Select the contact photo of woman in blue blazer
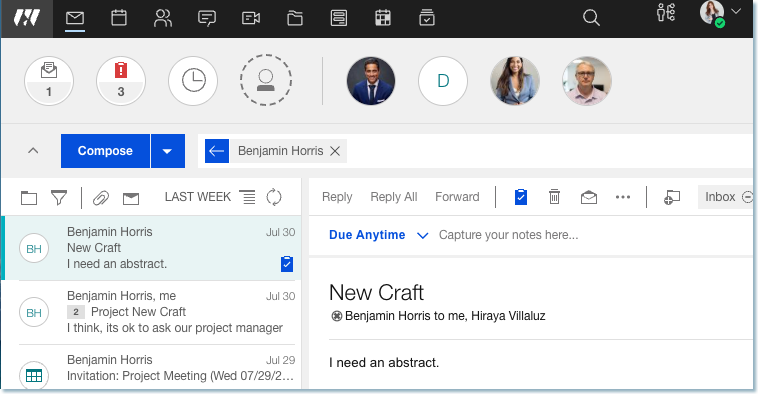The width and height of the screenshot is (758, 394). (515, 81)
